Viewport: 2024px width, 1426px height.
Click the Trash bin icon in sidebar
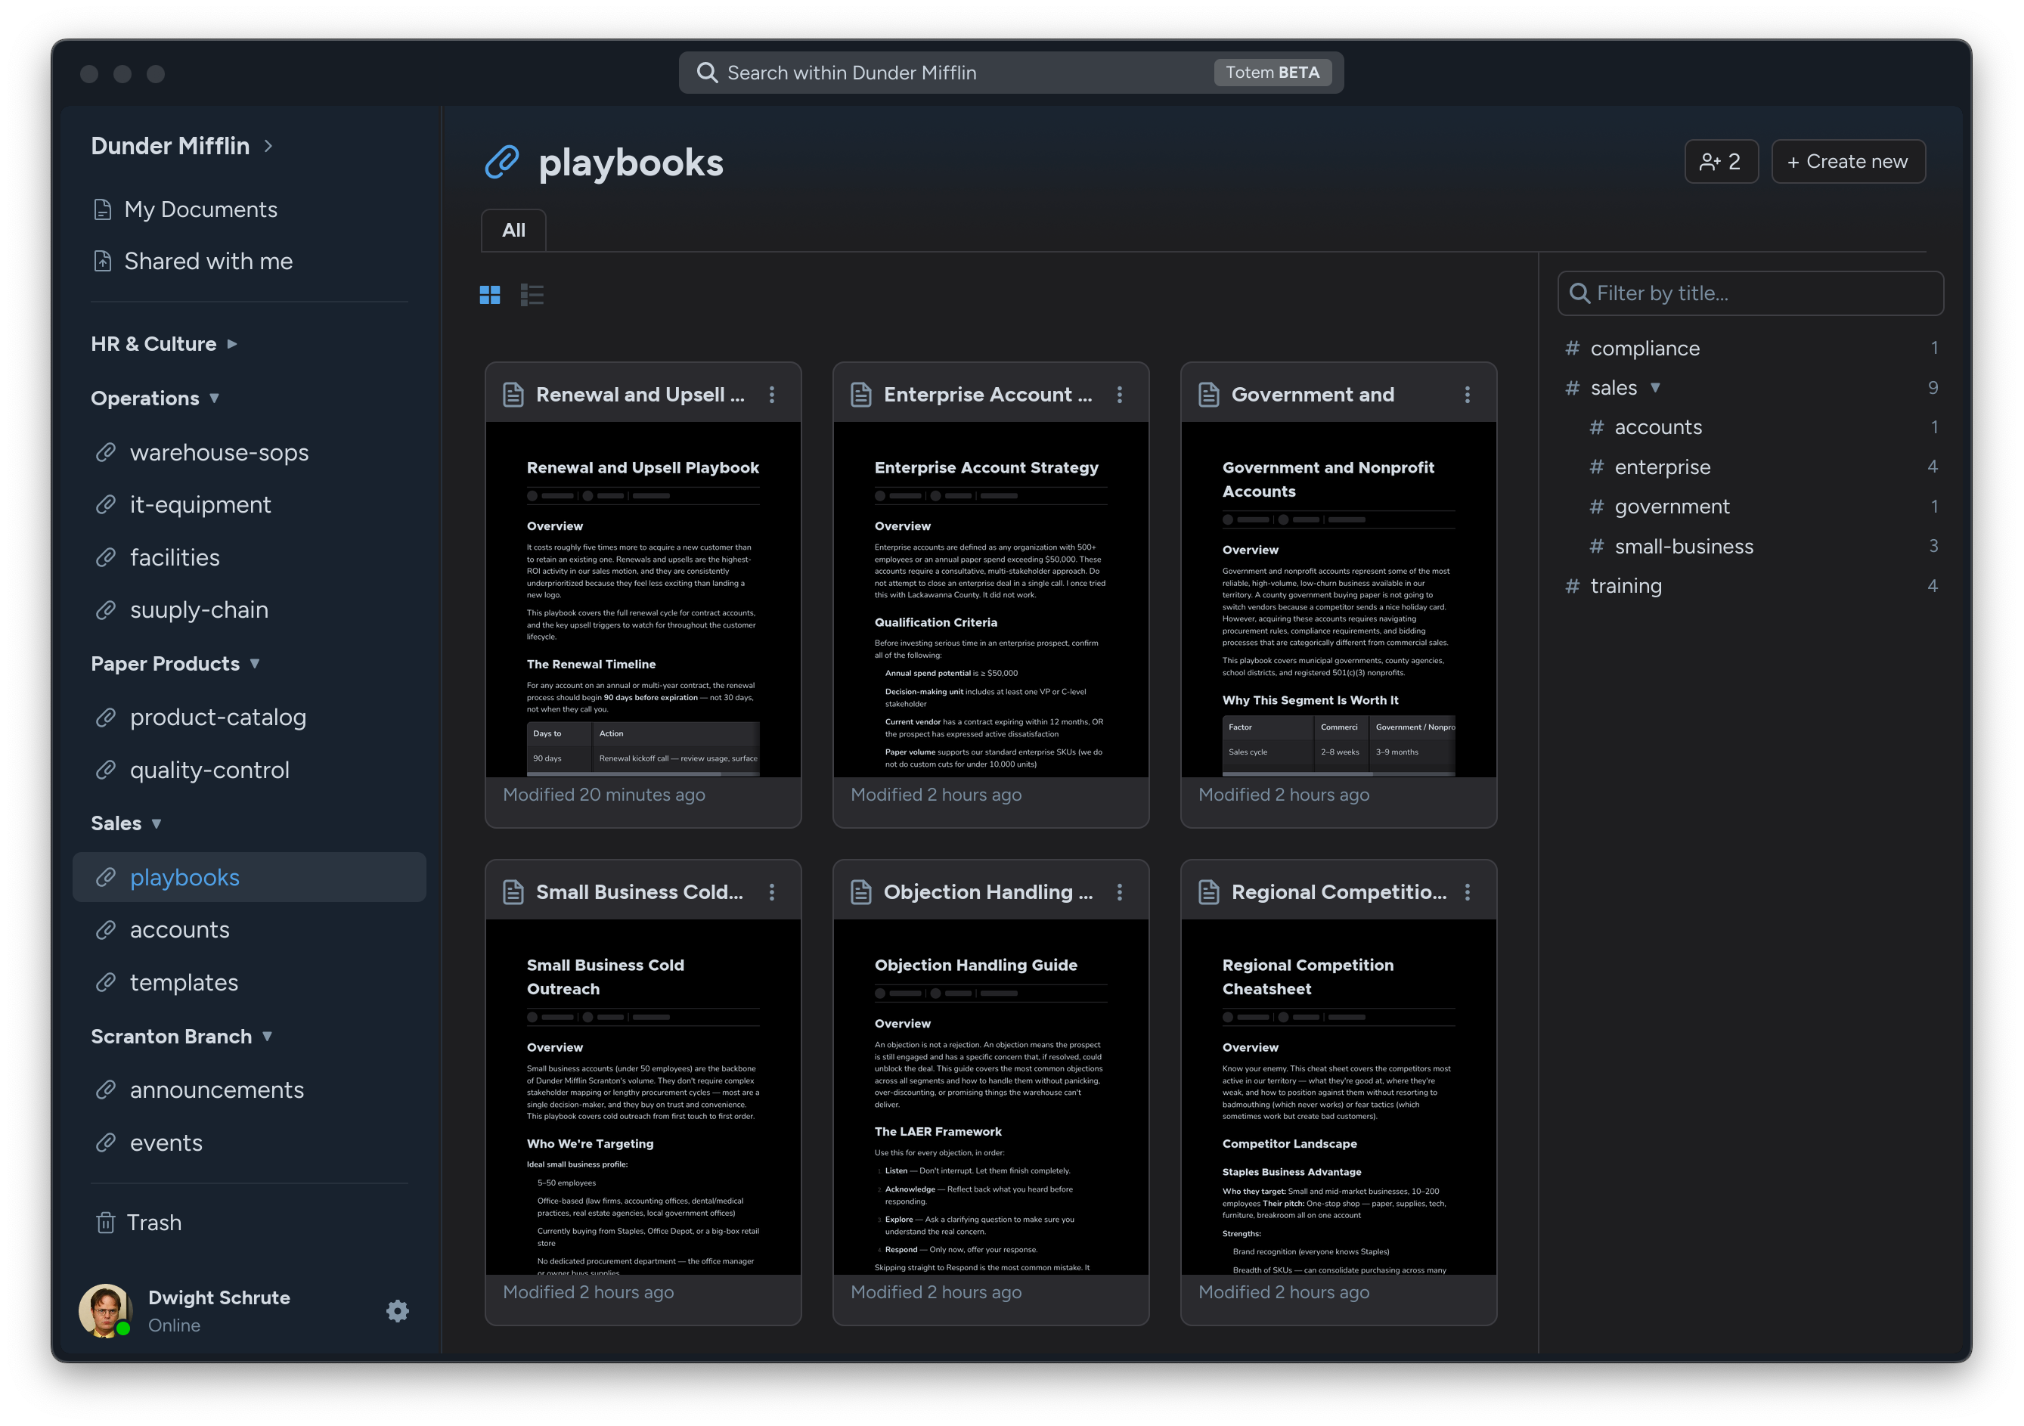click(x=105, y=1223)
